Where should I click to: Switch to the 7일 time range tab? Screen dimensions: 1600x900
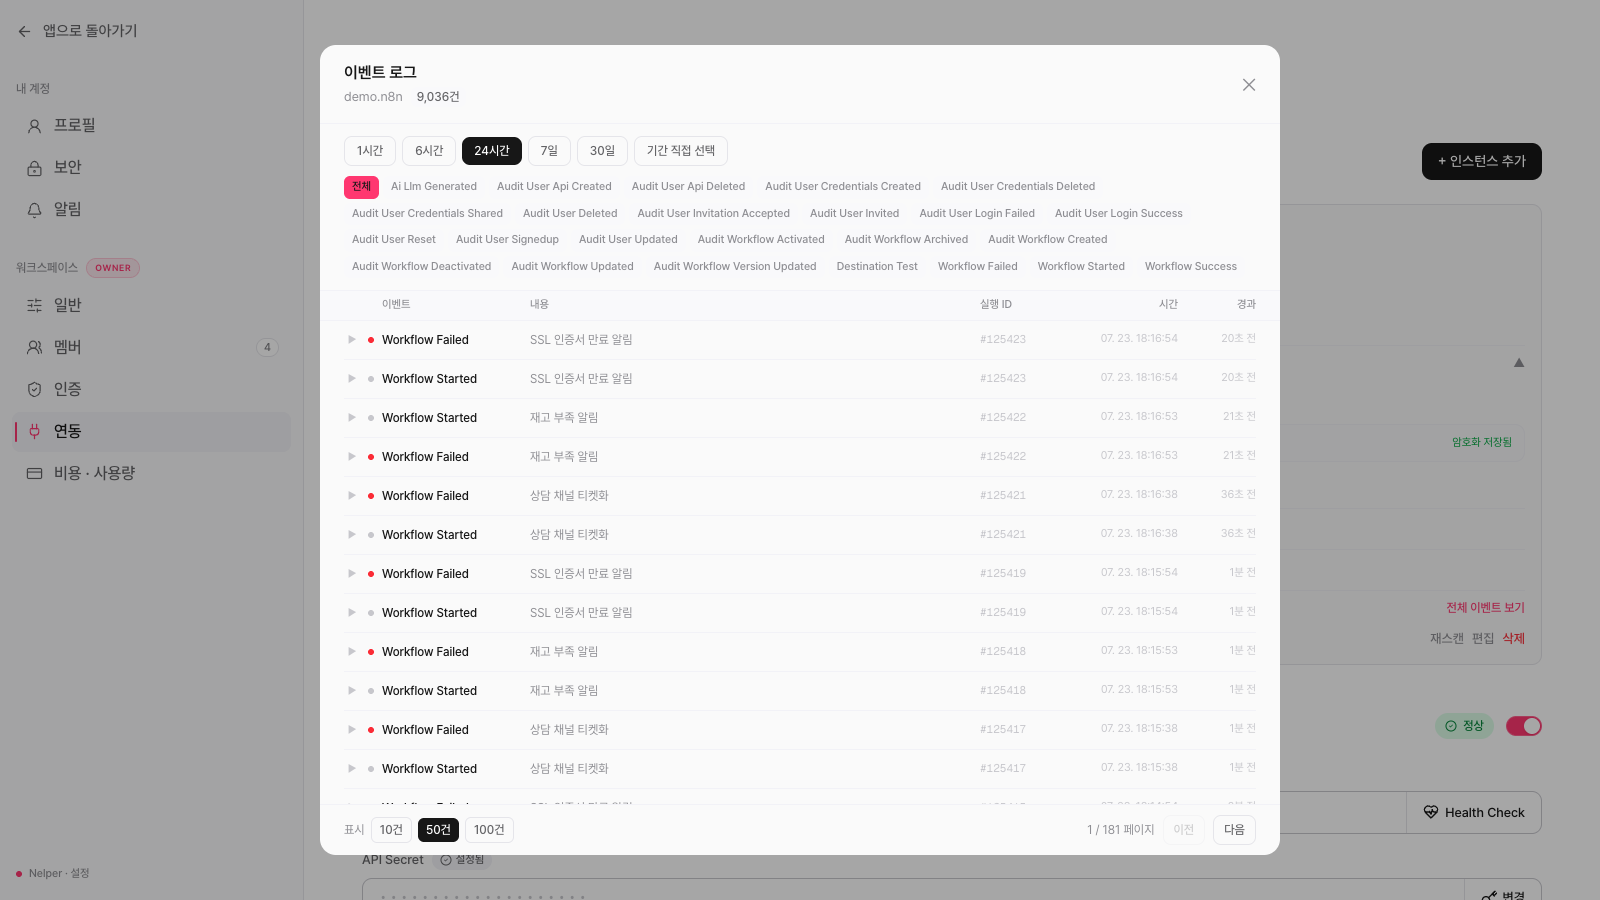pyautogui.click(x=549, y=151)
